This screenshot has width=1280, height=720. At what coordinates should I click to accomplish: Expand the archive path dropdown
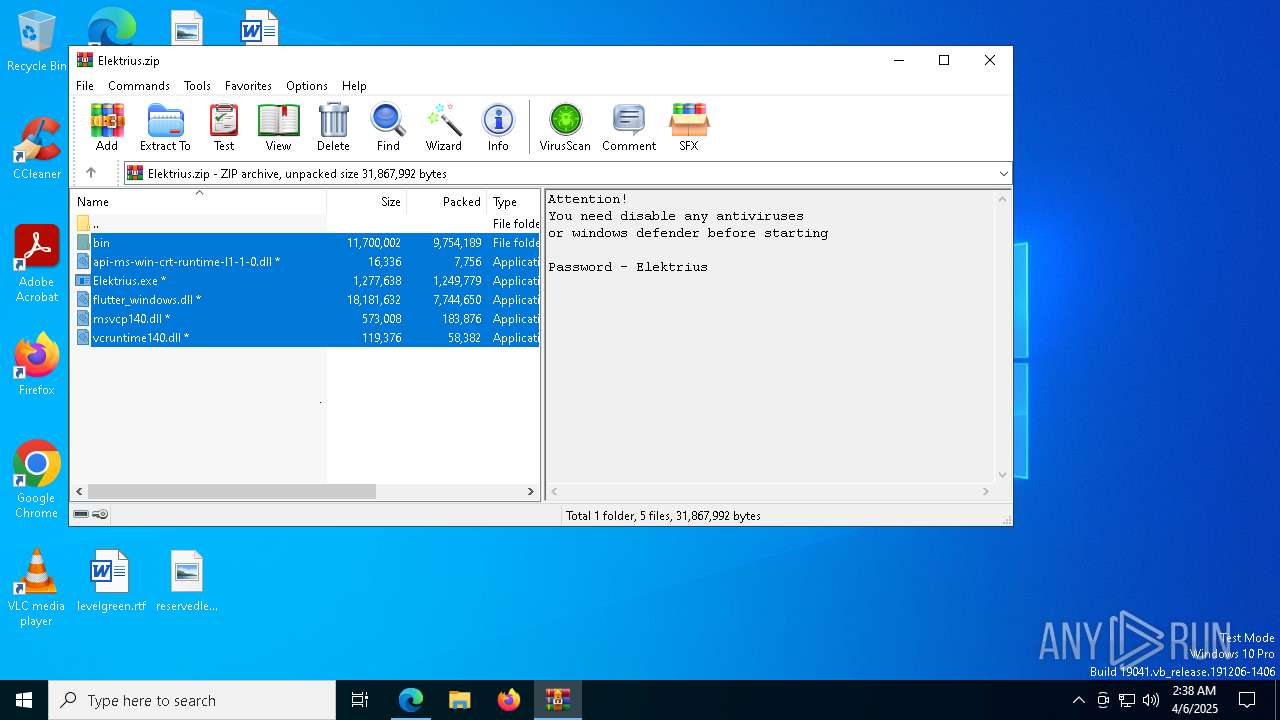click(x=1003, y=174)
